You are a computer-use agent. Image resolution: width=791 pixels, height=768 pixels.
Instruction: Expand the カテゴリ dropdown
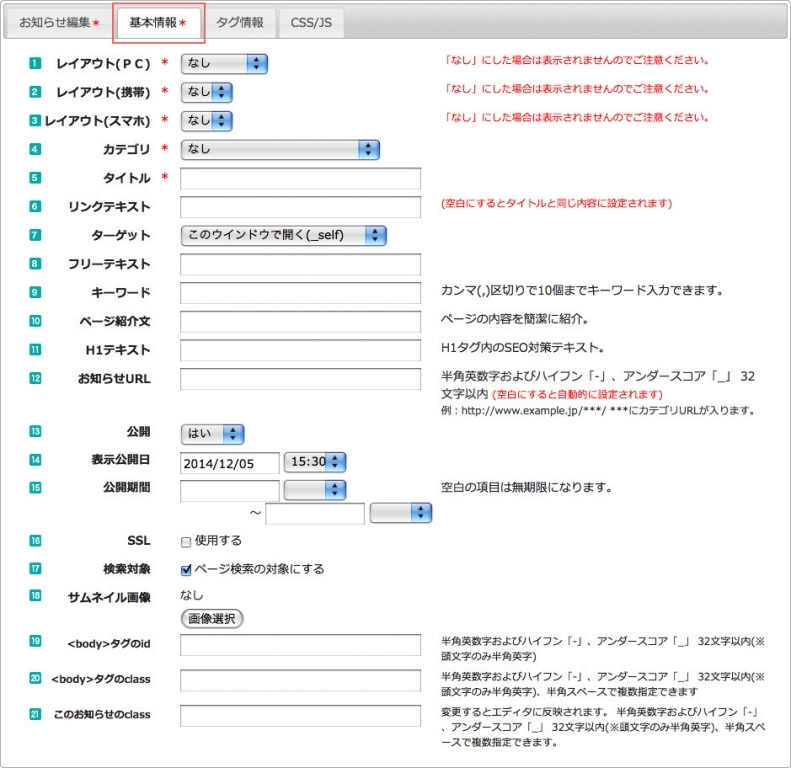(280, 149)
